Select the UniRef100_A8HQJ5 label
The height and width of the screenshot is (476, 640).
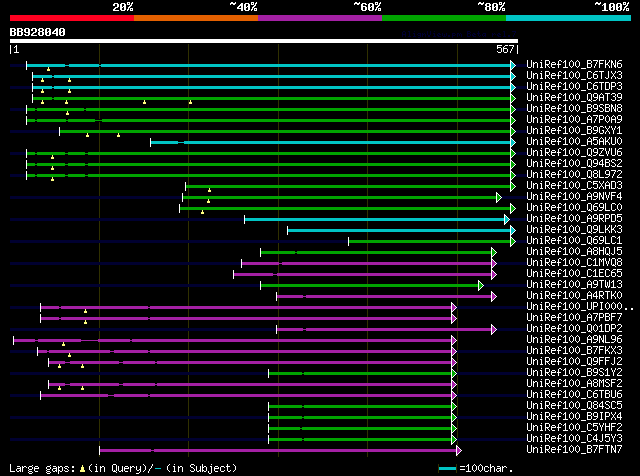click(x=574, y=252)
